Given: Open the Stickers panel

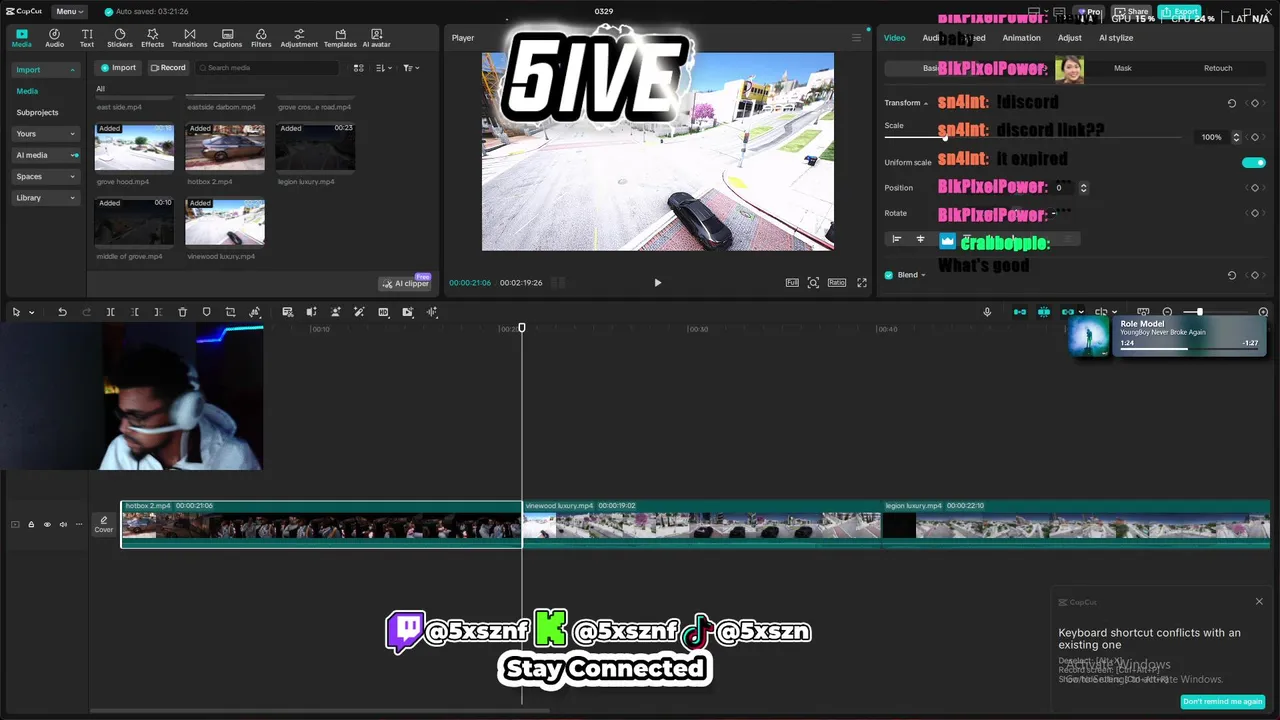Looking at the screenshot, I should [120, 38].
